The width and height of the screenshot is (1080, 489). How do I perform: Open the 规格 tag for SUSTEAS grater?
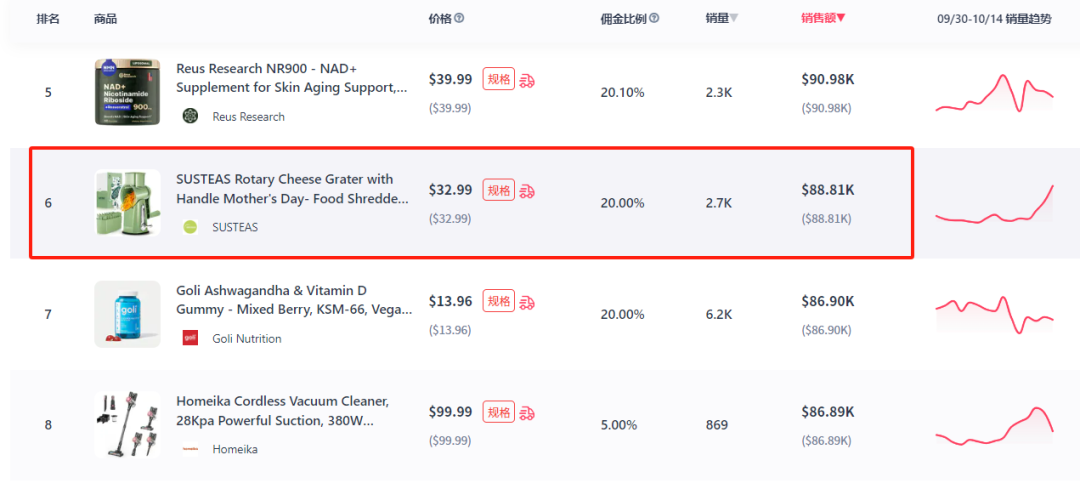click(499, 190)
